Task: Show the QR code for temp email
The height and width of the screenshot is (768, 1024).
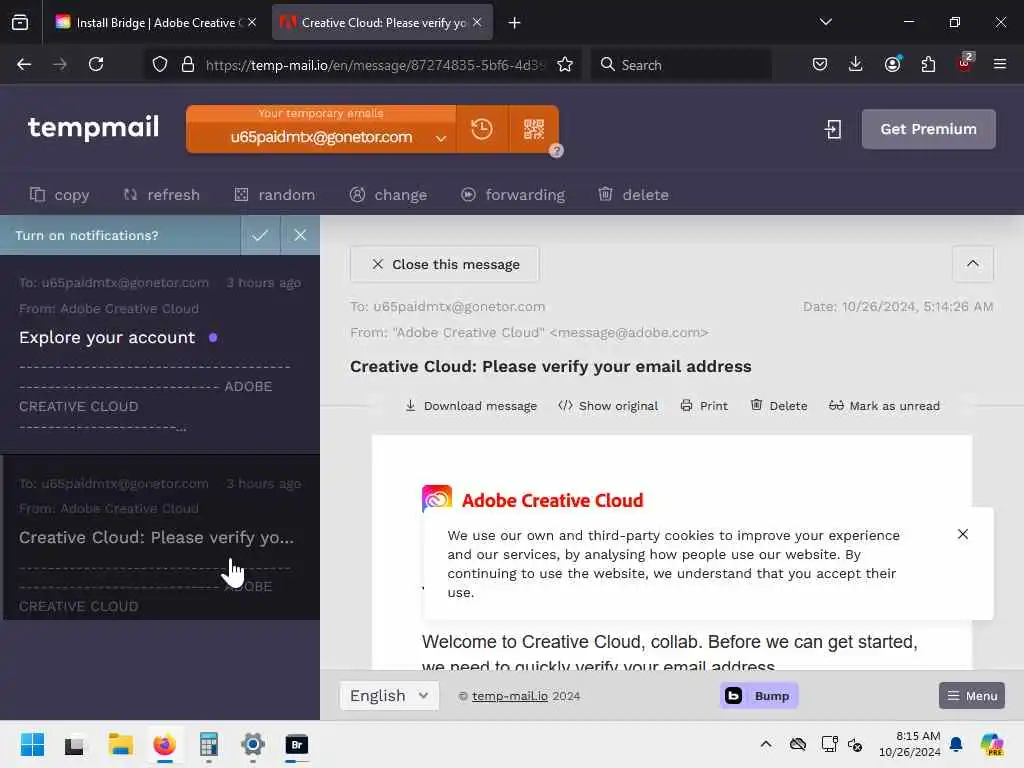Action: click(x=534, y=129)
